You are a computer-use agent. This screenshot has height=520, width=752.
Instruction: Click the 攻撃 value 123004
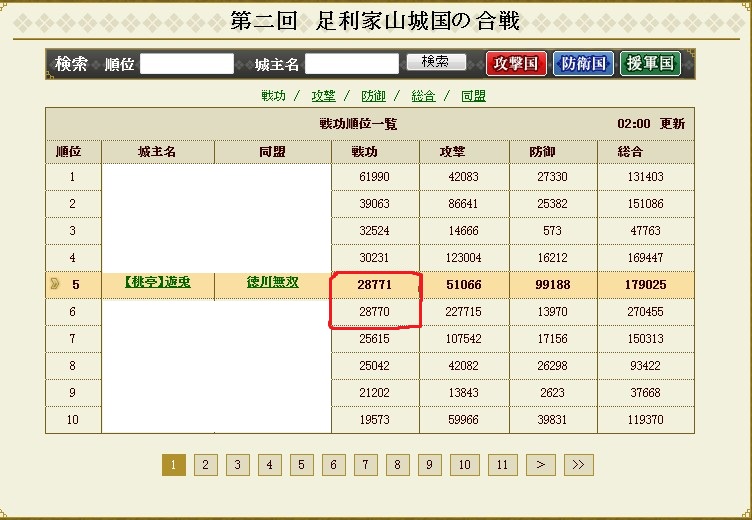coord(463,258)
